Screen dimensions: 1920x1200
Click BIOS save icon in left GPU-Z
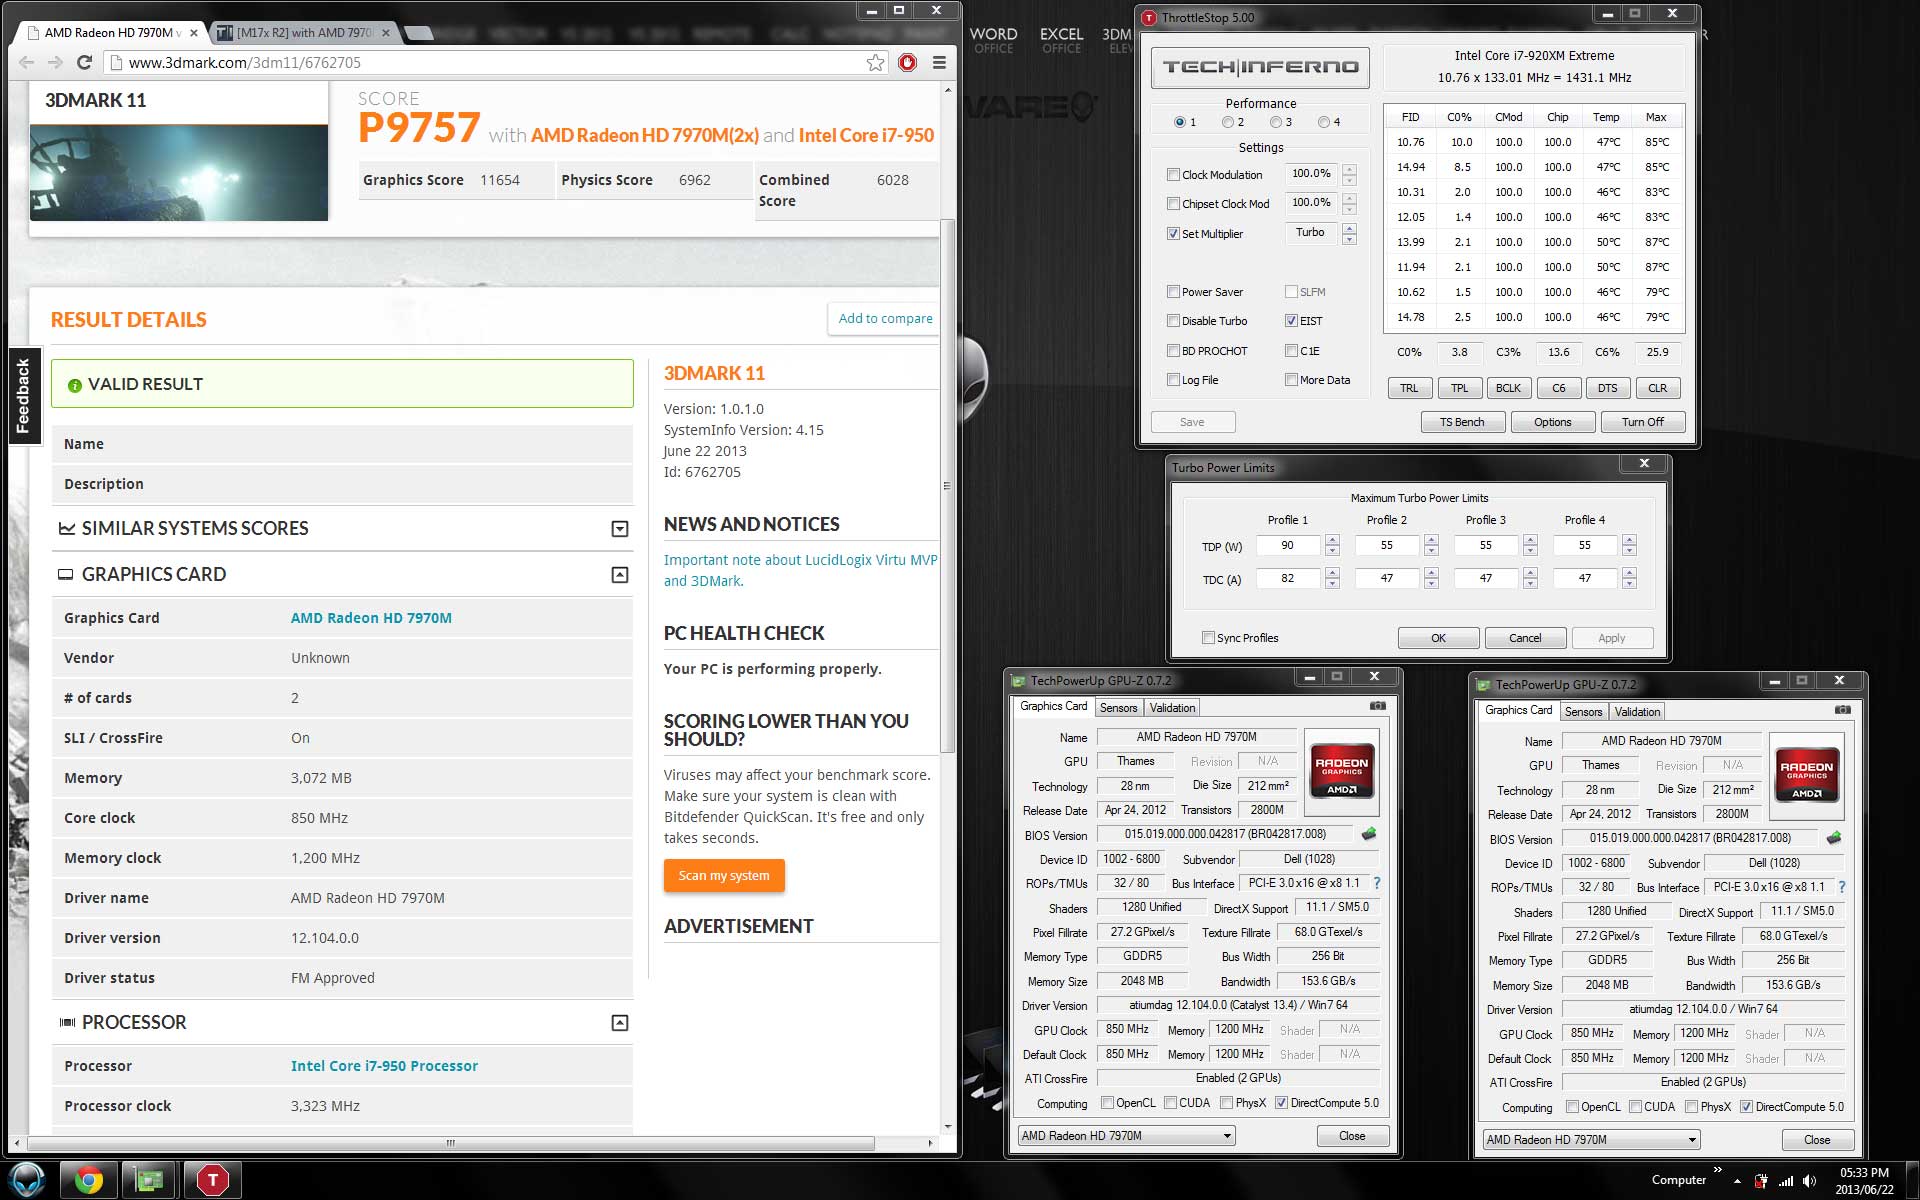click(1369, 834)
